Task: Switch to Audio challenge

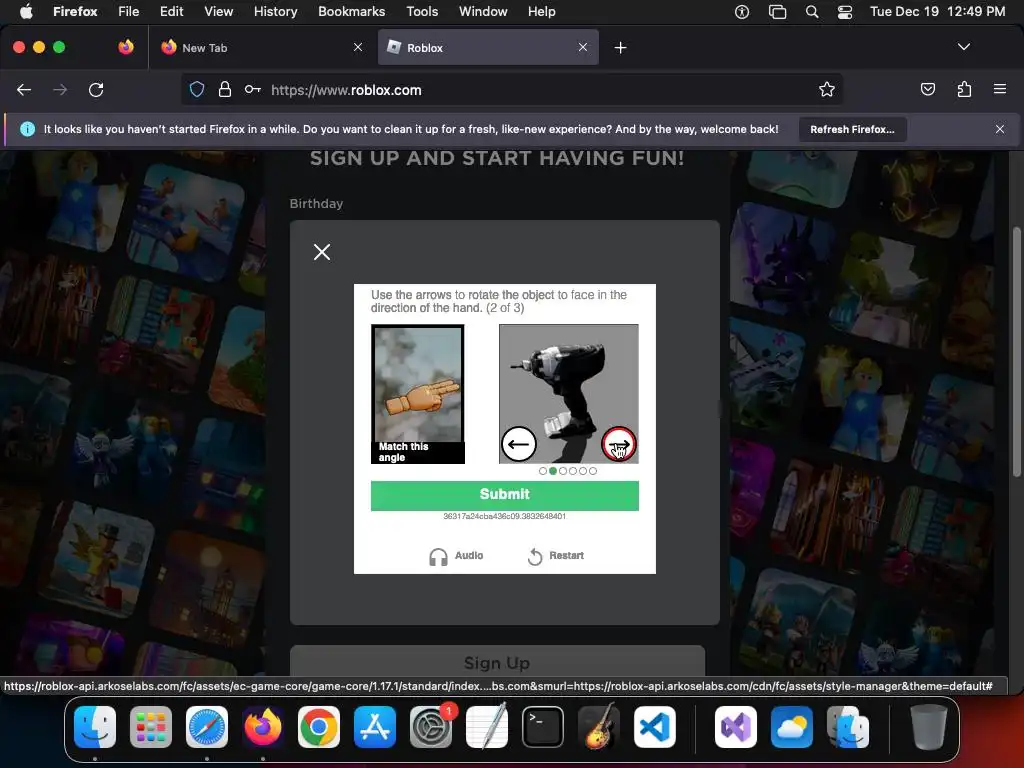Action: pos(456,556)
